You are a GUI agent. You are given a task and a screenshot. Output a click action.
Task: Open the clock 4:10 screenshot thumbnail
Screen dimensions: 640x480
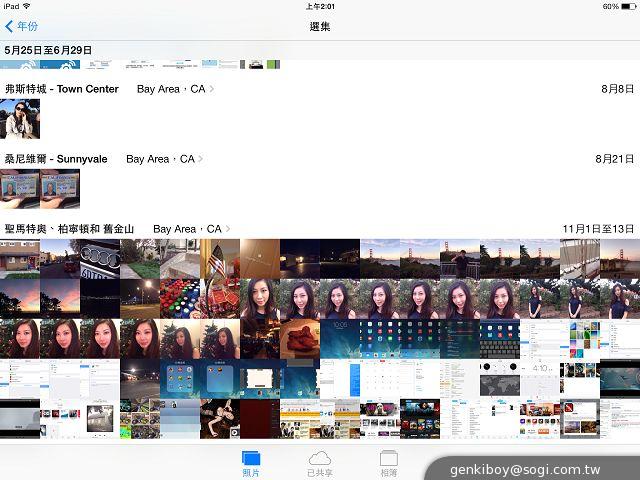[540, 379]
